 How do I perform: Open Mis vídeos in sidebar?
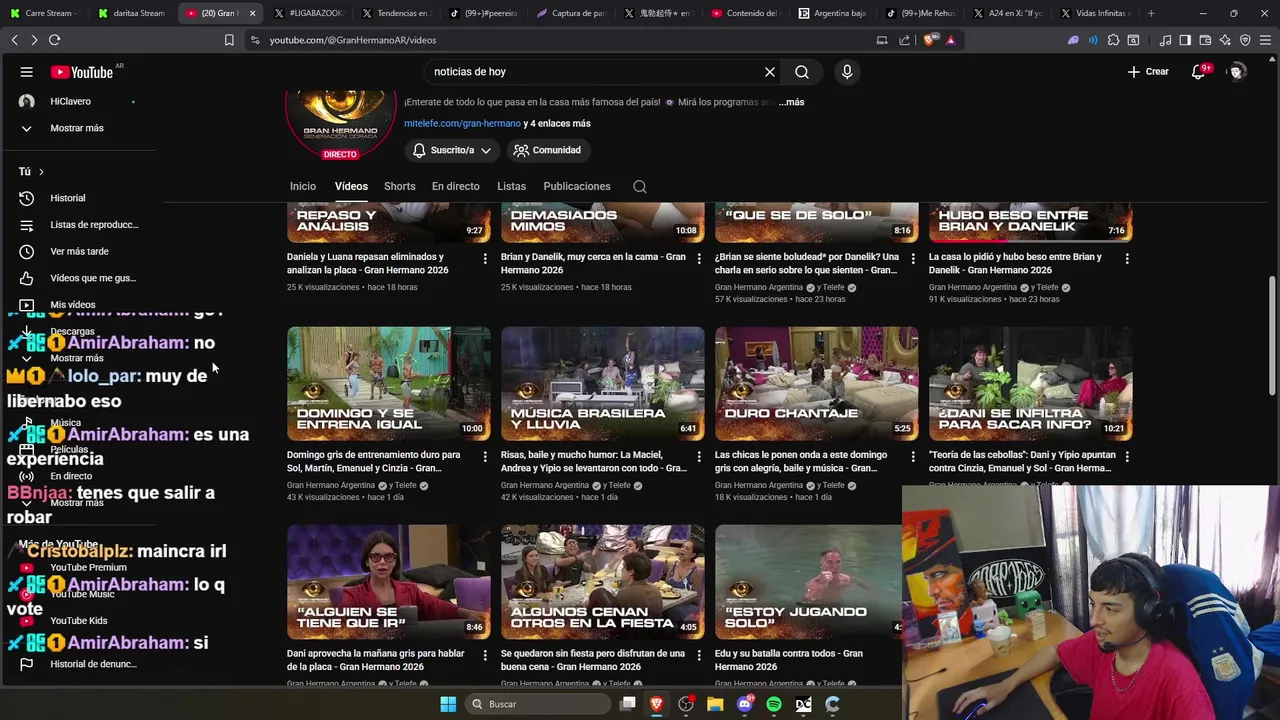78,304
